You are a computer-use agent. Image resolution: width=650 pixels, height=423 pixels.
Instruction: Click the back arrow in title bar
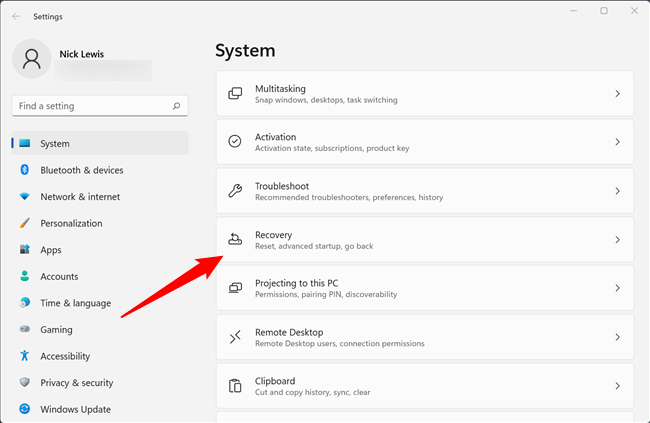pyautogui.click(x=16, y=16)
